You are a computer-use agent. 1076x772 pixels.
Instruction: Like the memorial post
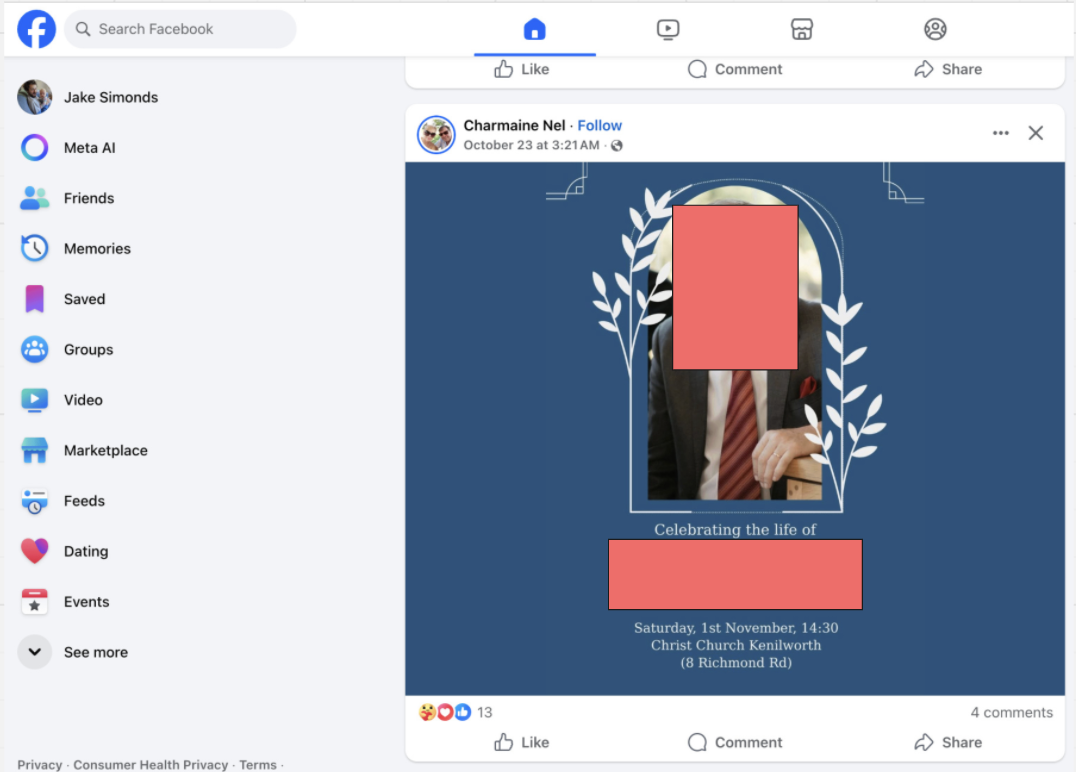tap(521, 742)
